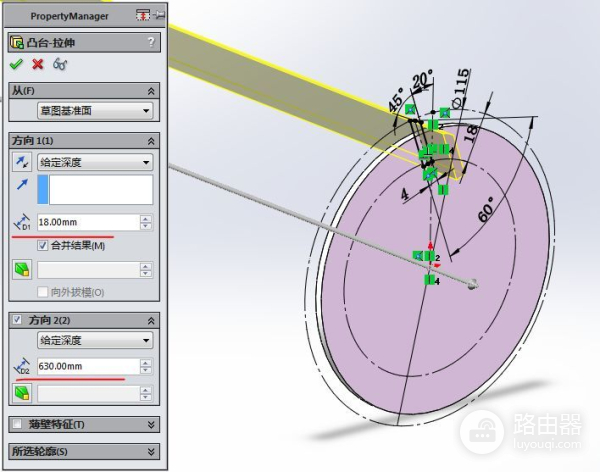Click the D1 depth field showing 18.00mm
This screenshot has width=600, height=472.
86,223
